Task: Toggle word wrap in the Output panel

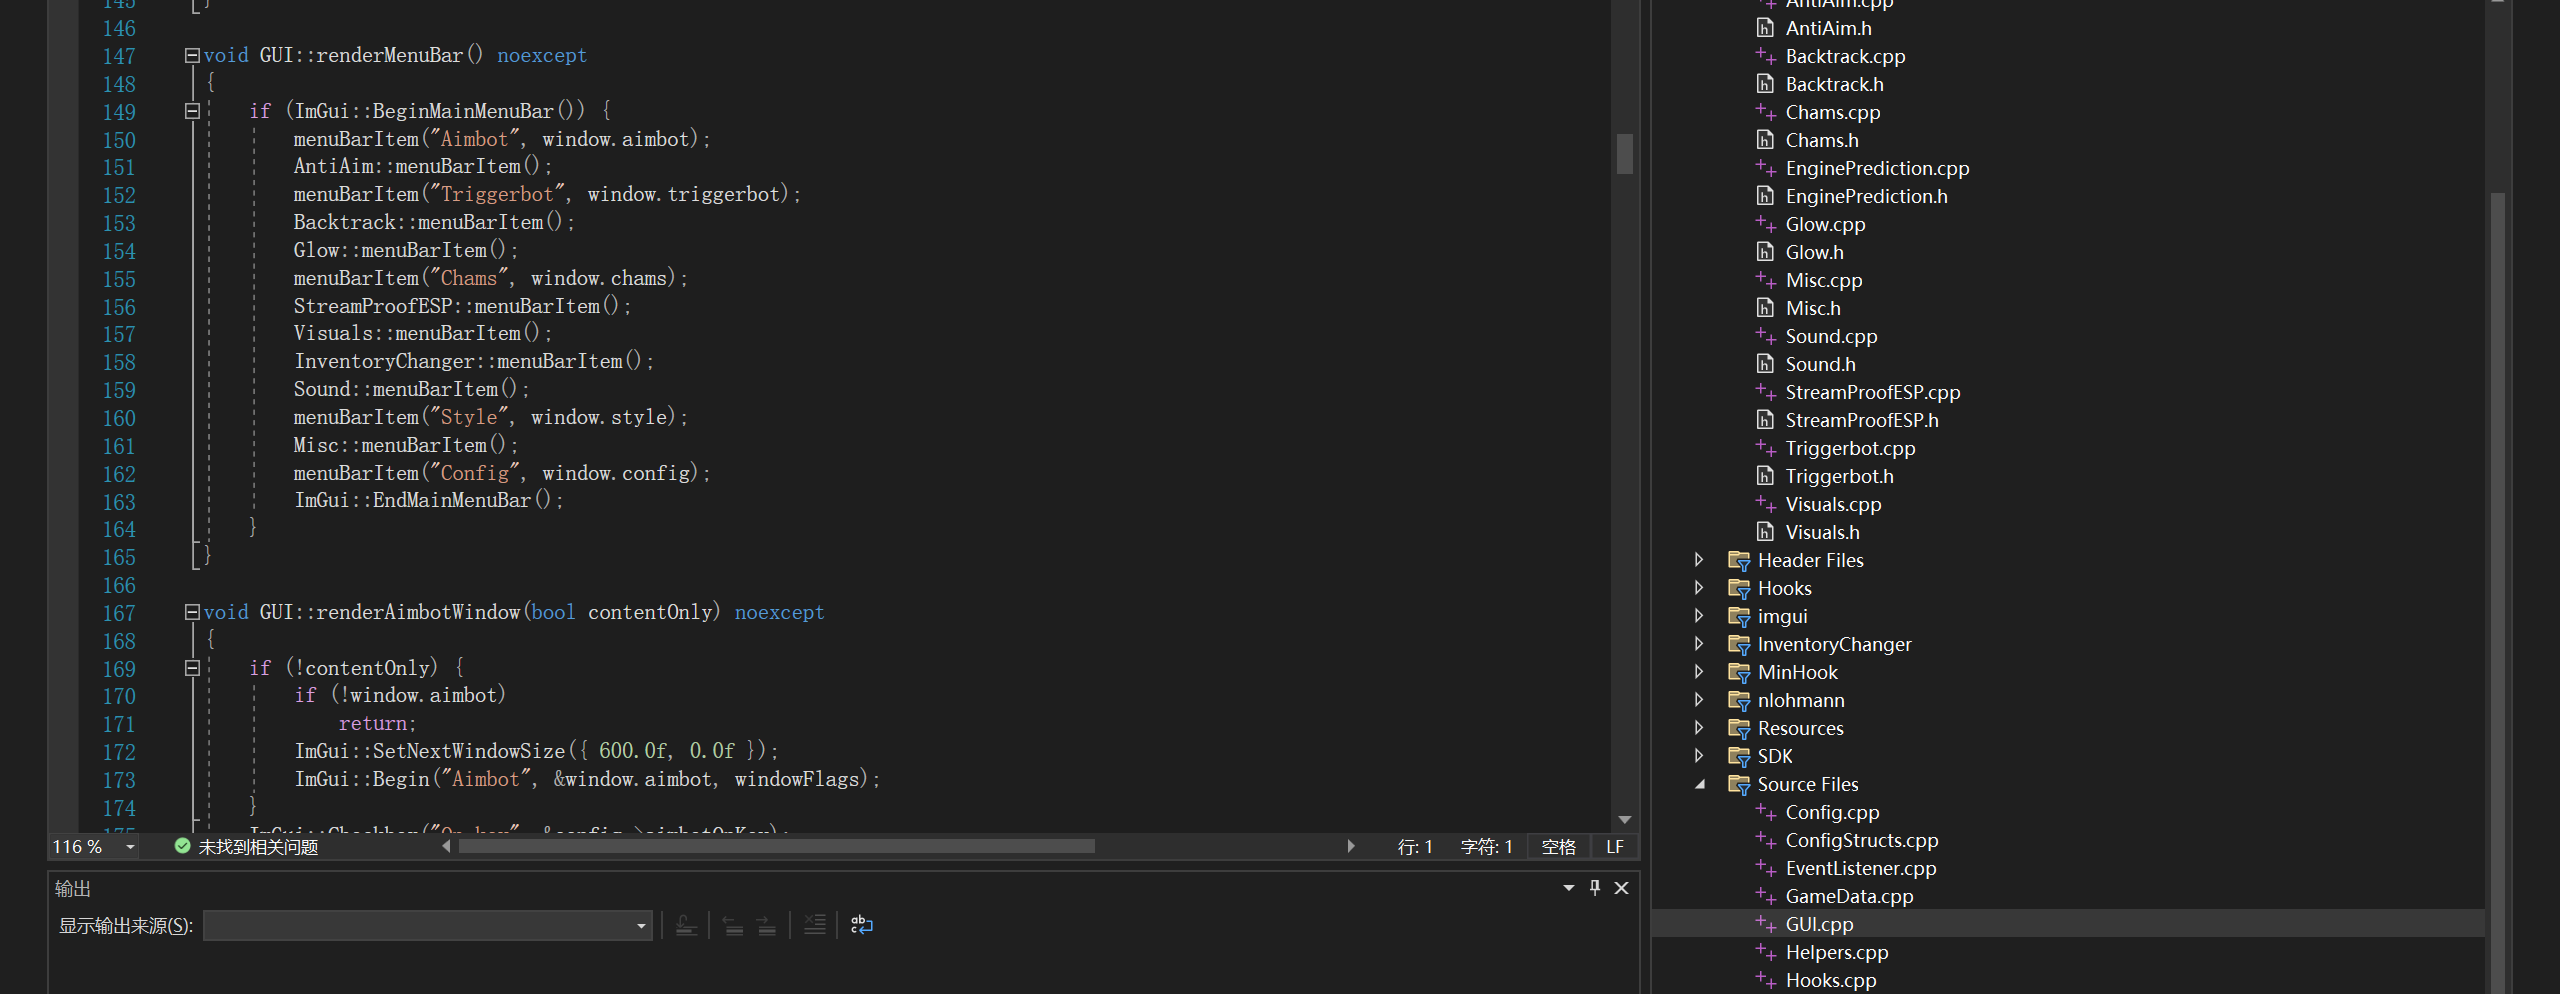Action: (x=860, y=924)
